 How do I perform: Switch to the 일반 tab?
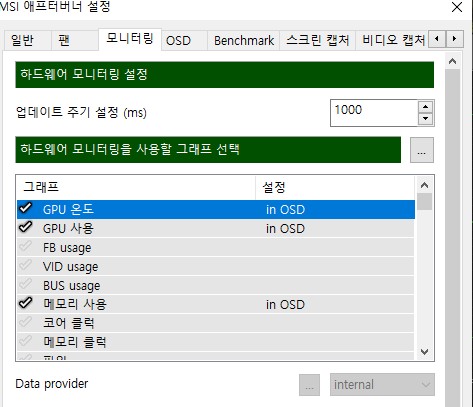(x=27, y=41)
